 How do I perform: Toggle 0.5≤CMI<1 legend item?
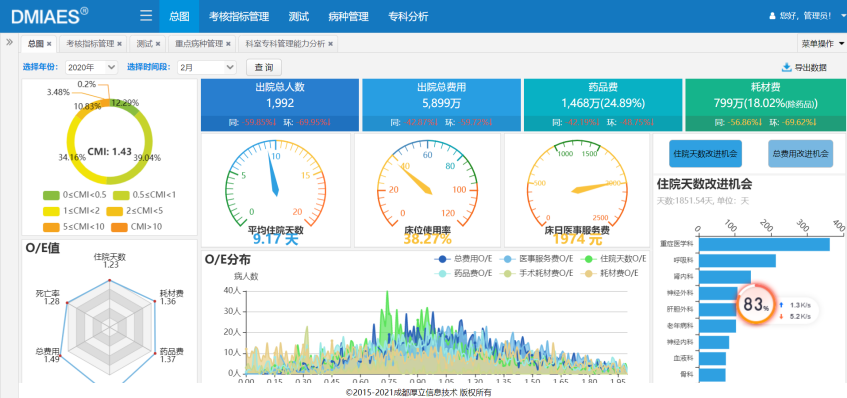pos(144,194)
